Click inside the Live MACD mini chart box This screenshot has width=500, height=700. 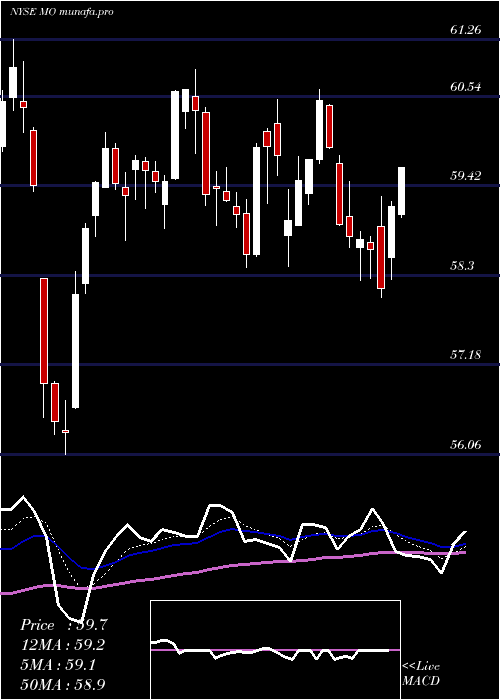pyautogui.click(x=275, y=650)
